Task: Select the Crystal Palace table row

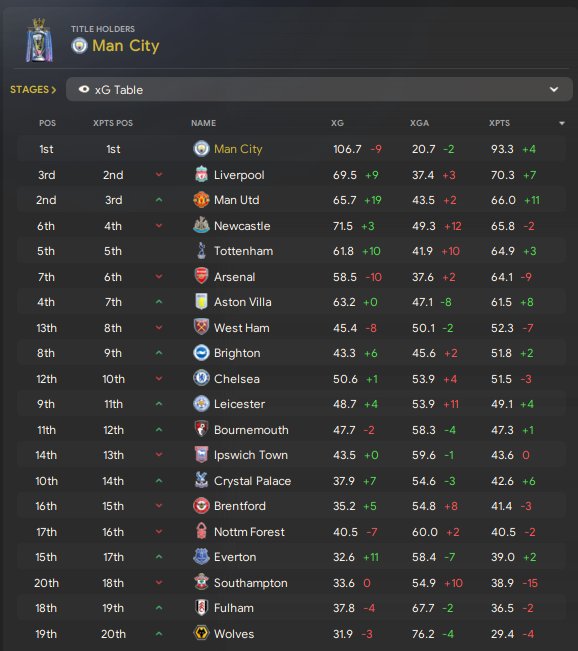Action: (x=291, y=481)
